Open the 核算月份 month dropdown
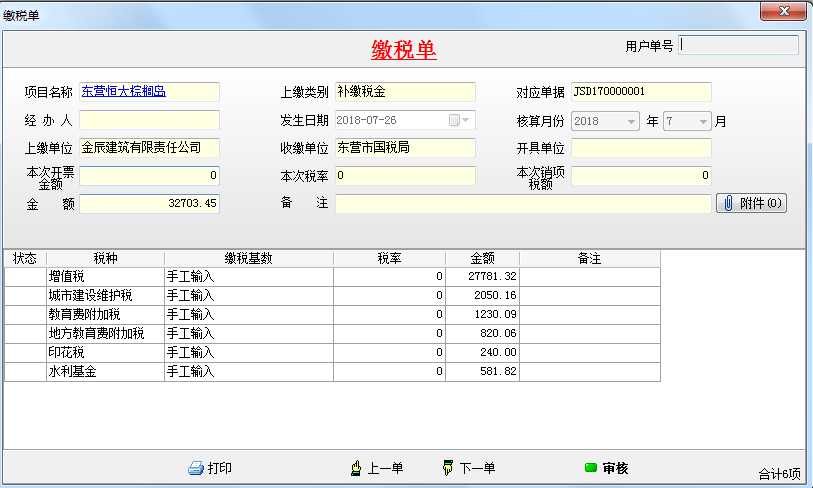 coord(703,121)
